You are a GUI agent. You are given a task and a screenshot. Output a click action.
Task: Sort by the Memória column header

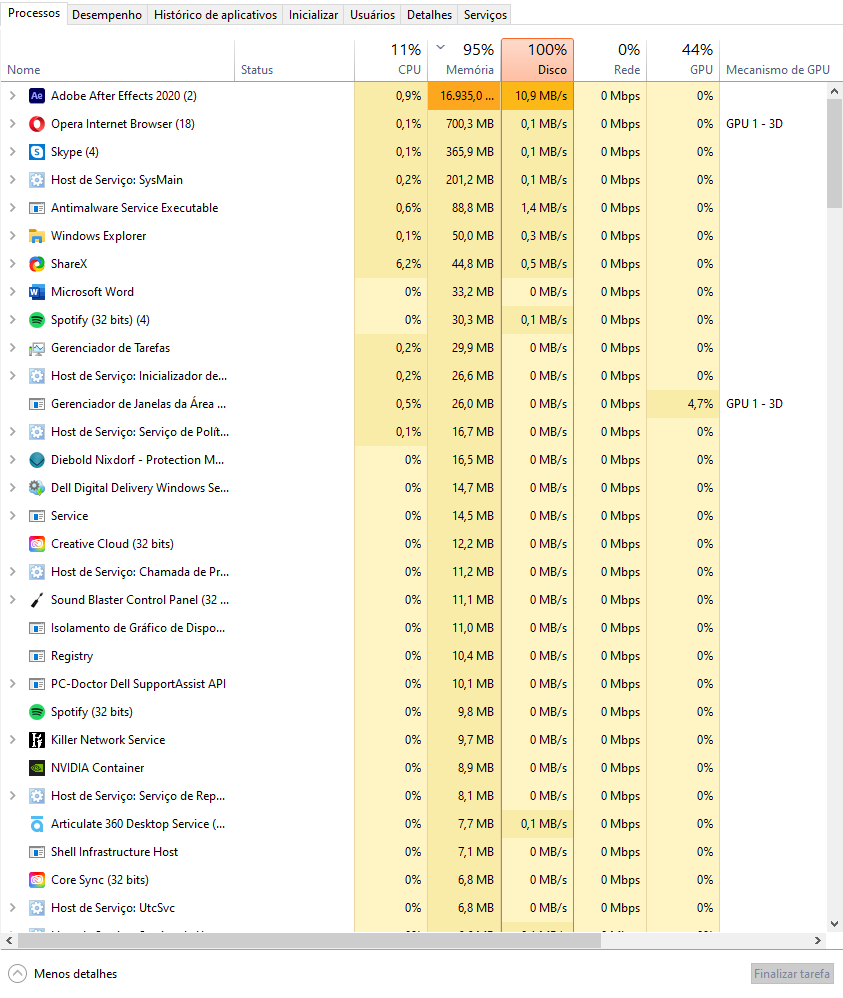pos(464,60)
